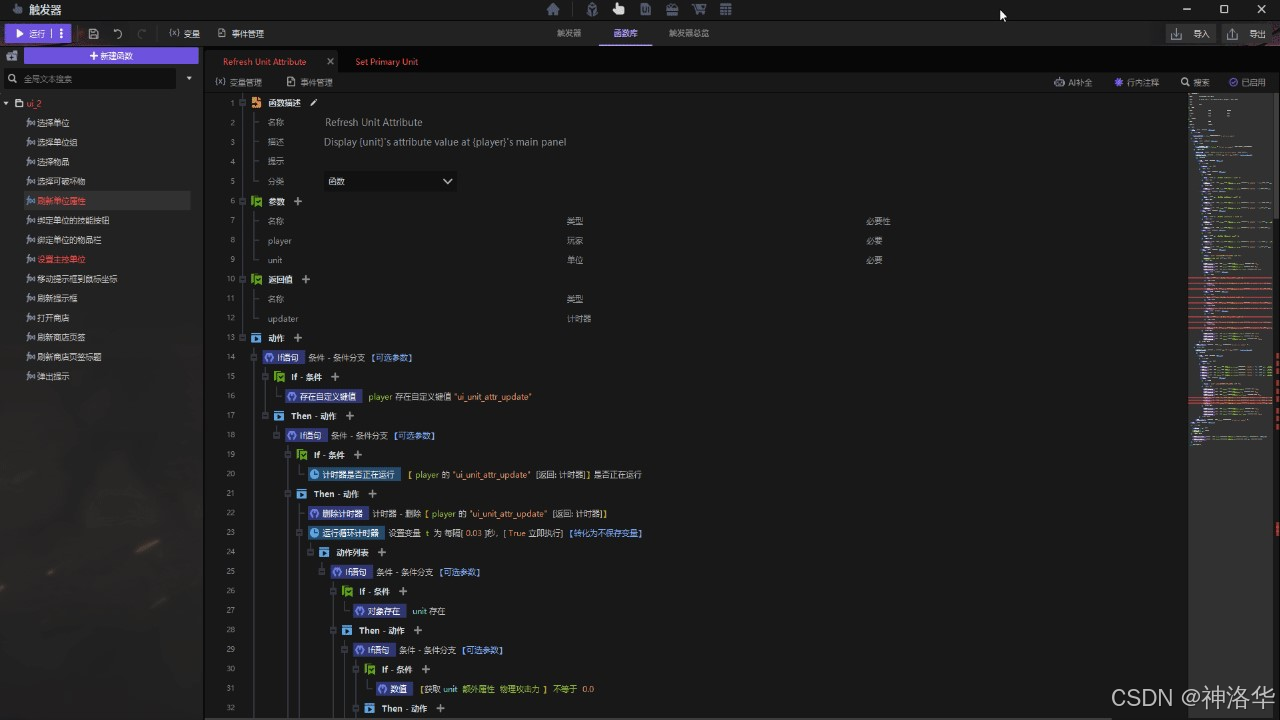Click the name field Refresh Unit Attribute

tap(374, 123)
